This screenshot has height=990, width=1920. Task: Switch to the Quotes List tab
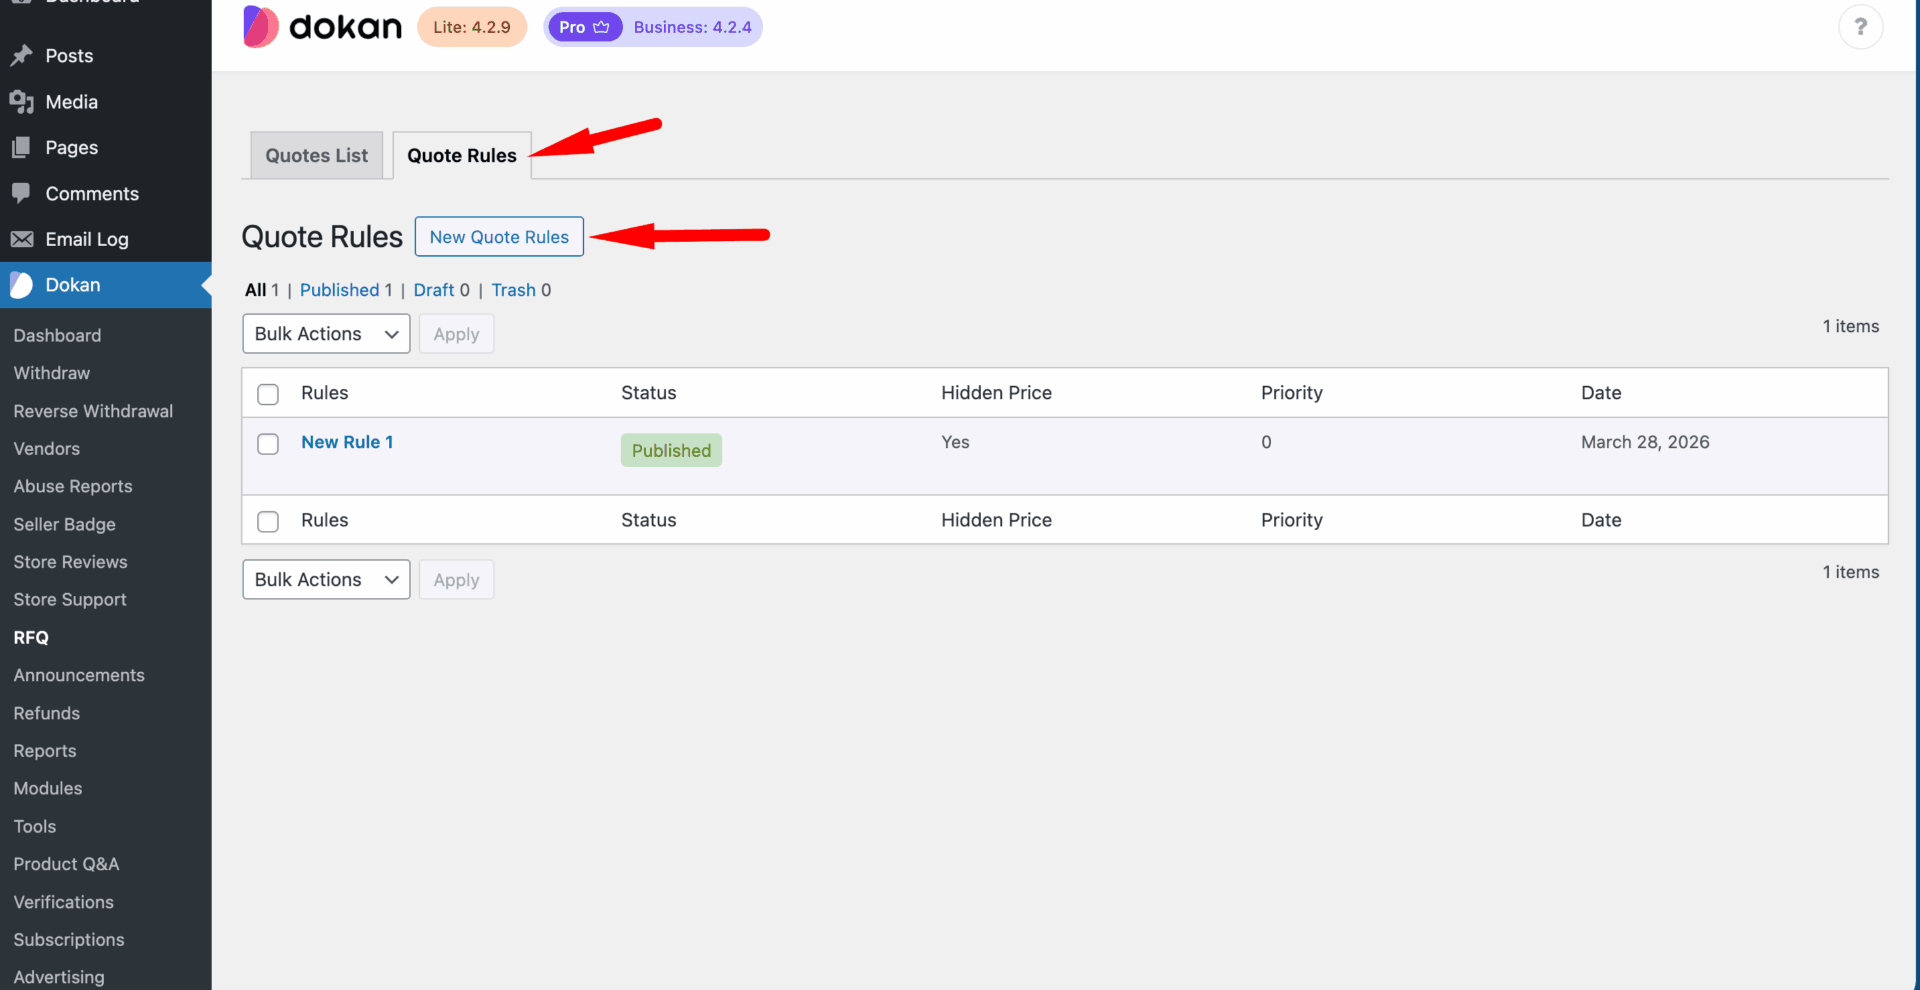point(316,156)
